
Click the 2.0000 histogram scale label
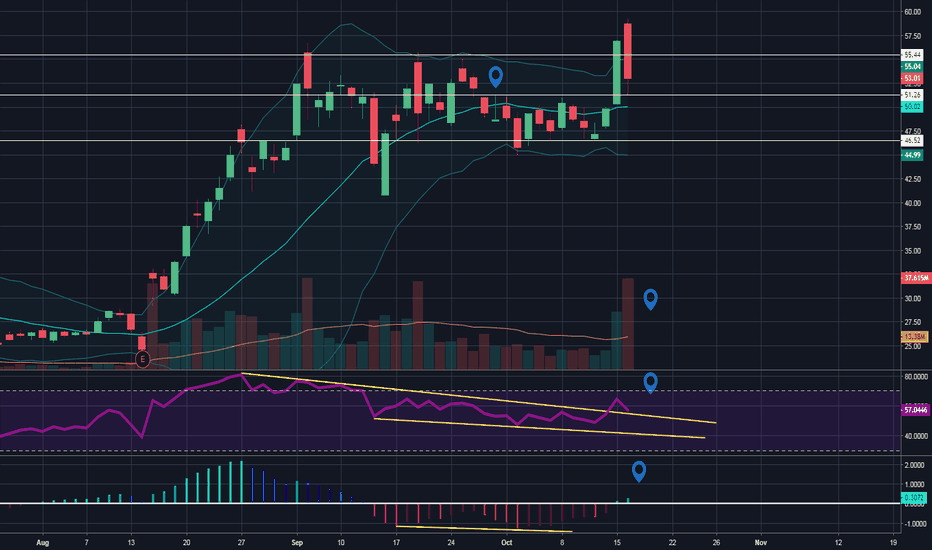coord(914,465)
